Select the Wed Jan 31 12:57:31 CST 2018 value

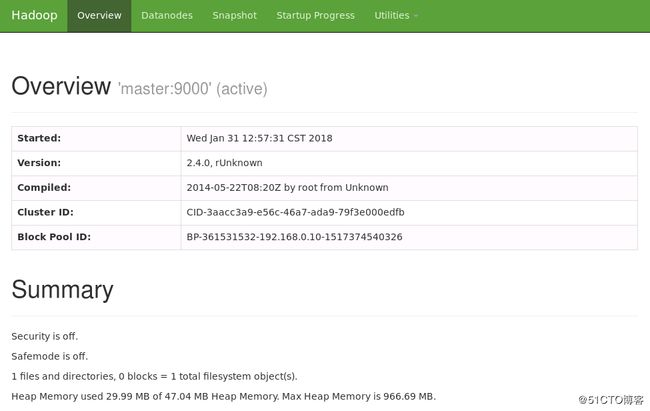point(260,138)
